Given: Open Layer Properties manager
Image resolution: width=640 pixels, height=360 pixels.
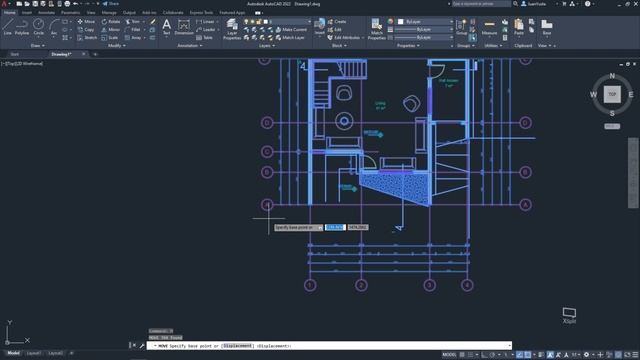Looking at the screenshot, I should 232,29.
